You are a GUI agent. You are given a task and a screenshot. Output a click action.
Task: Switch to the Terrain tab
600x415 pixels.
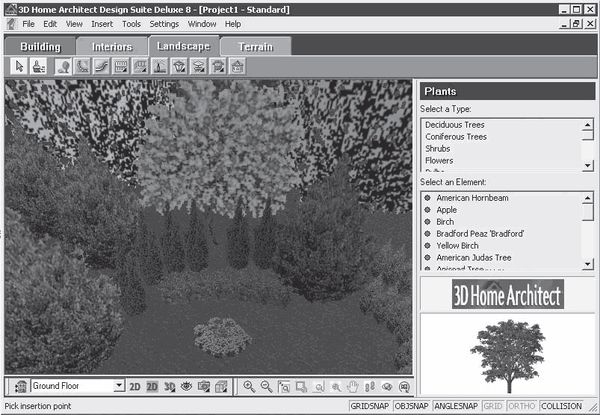[x=256, y=46]
